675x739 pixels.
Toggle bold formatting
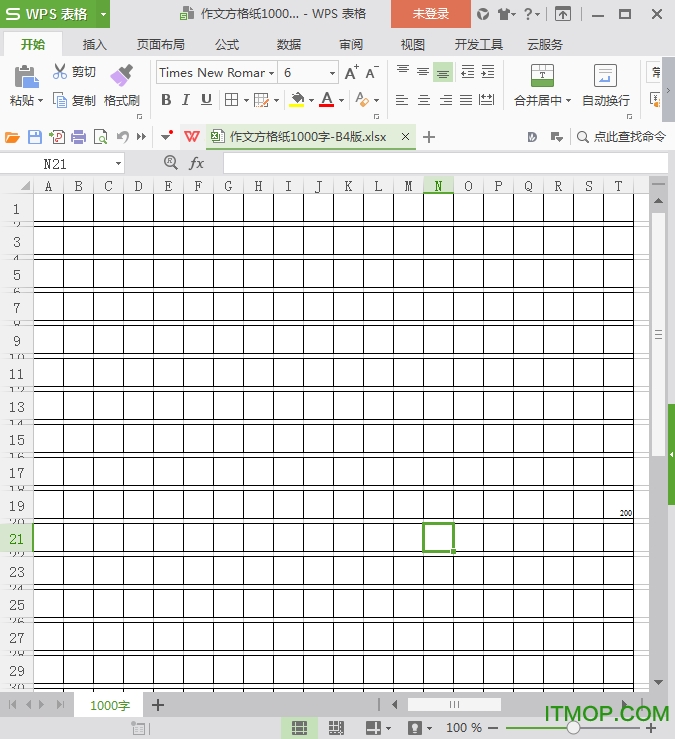coord(166,100)
